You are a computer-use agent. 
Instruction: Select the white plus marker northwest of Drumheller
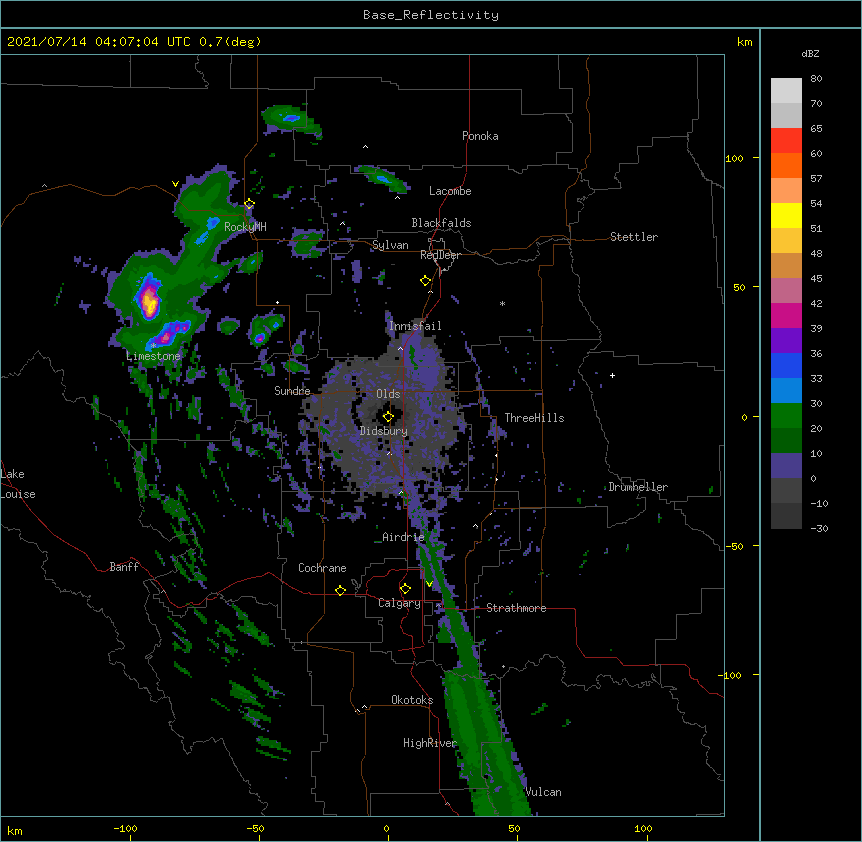pyautogui.click(x=612, y=375)
